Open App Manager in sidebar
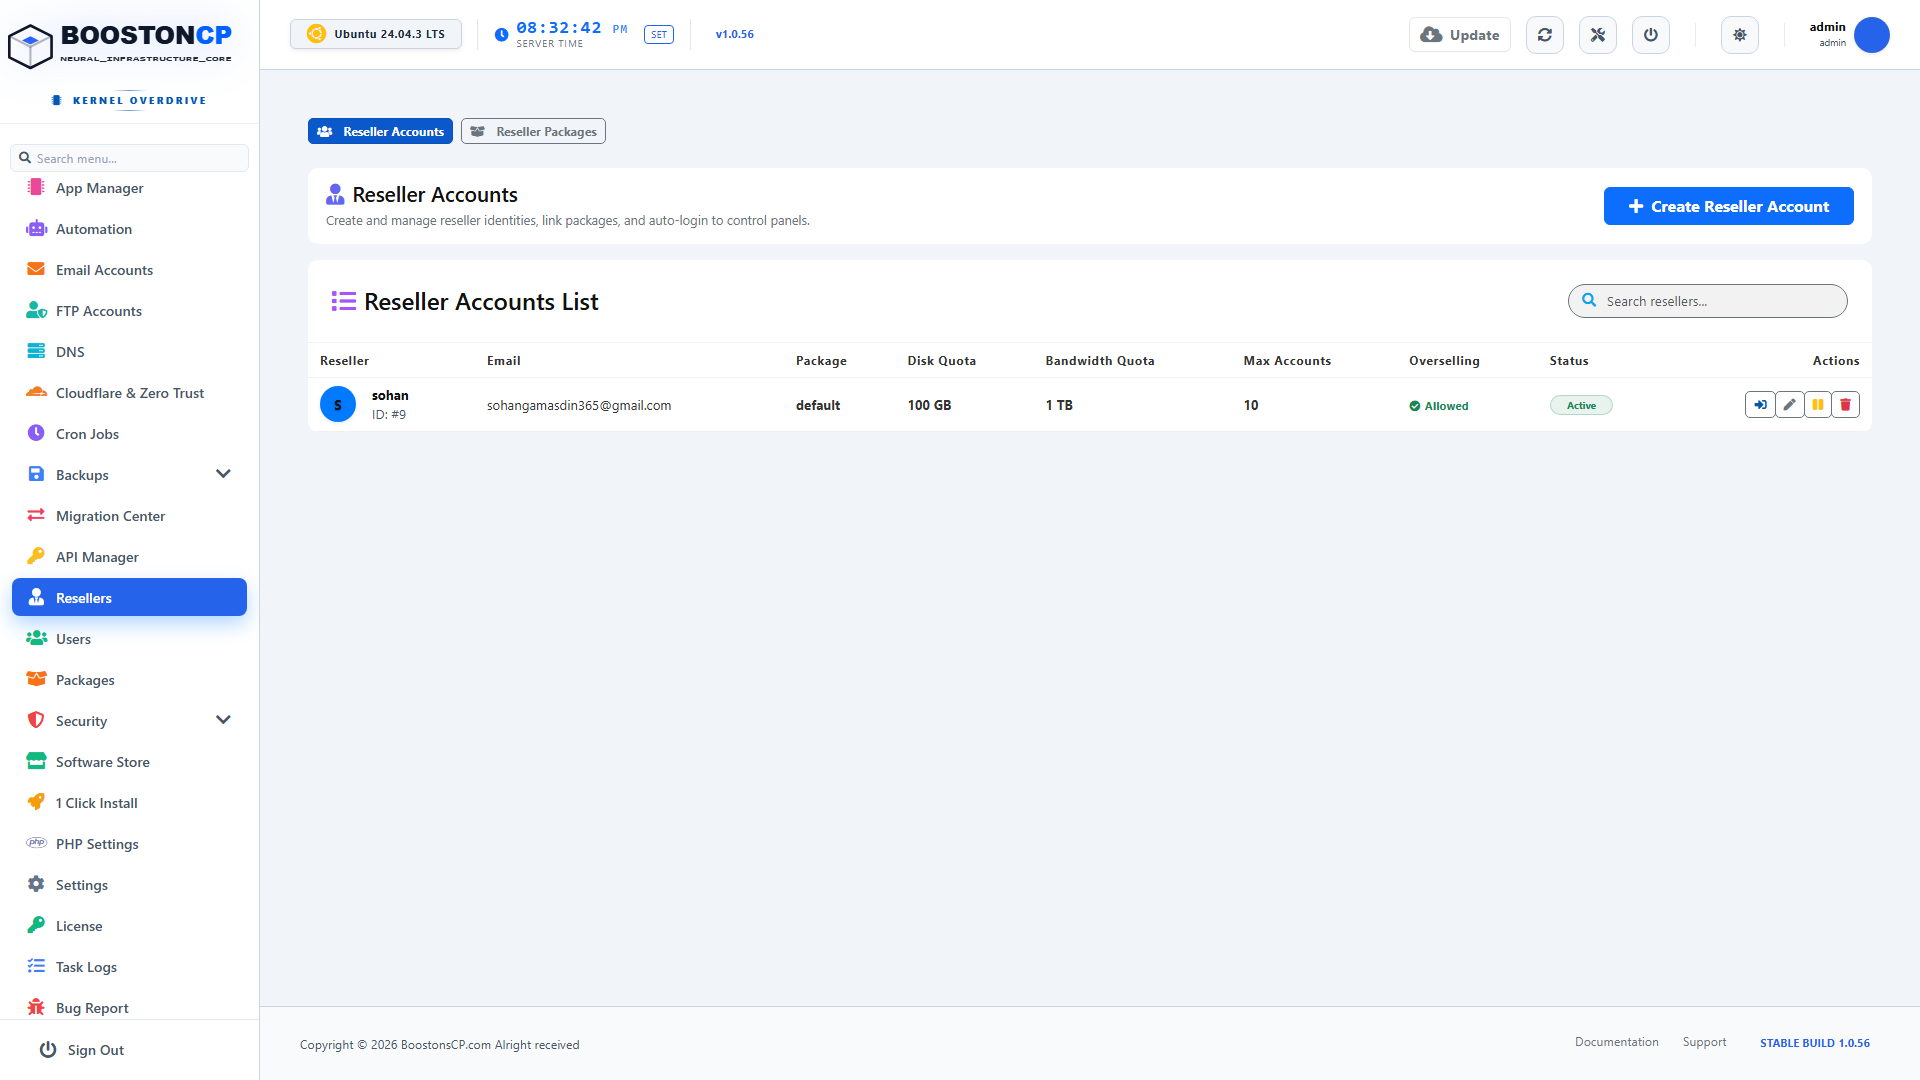This screenshot has height=1080, width=1920. (129, 188)
